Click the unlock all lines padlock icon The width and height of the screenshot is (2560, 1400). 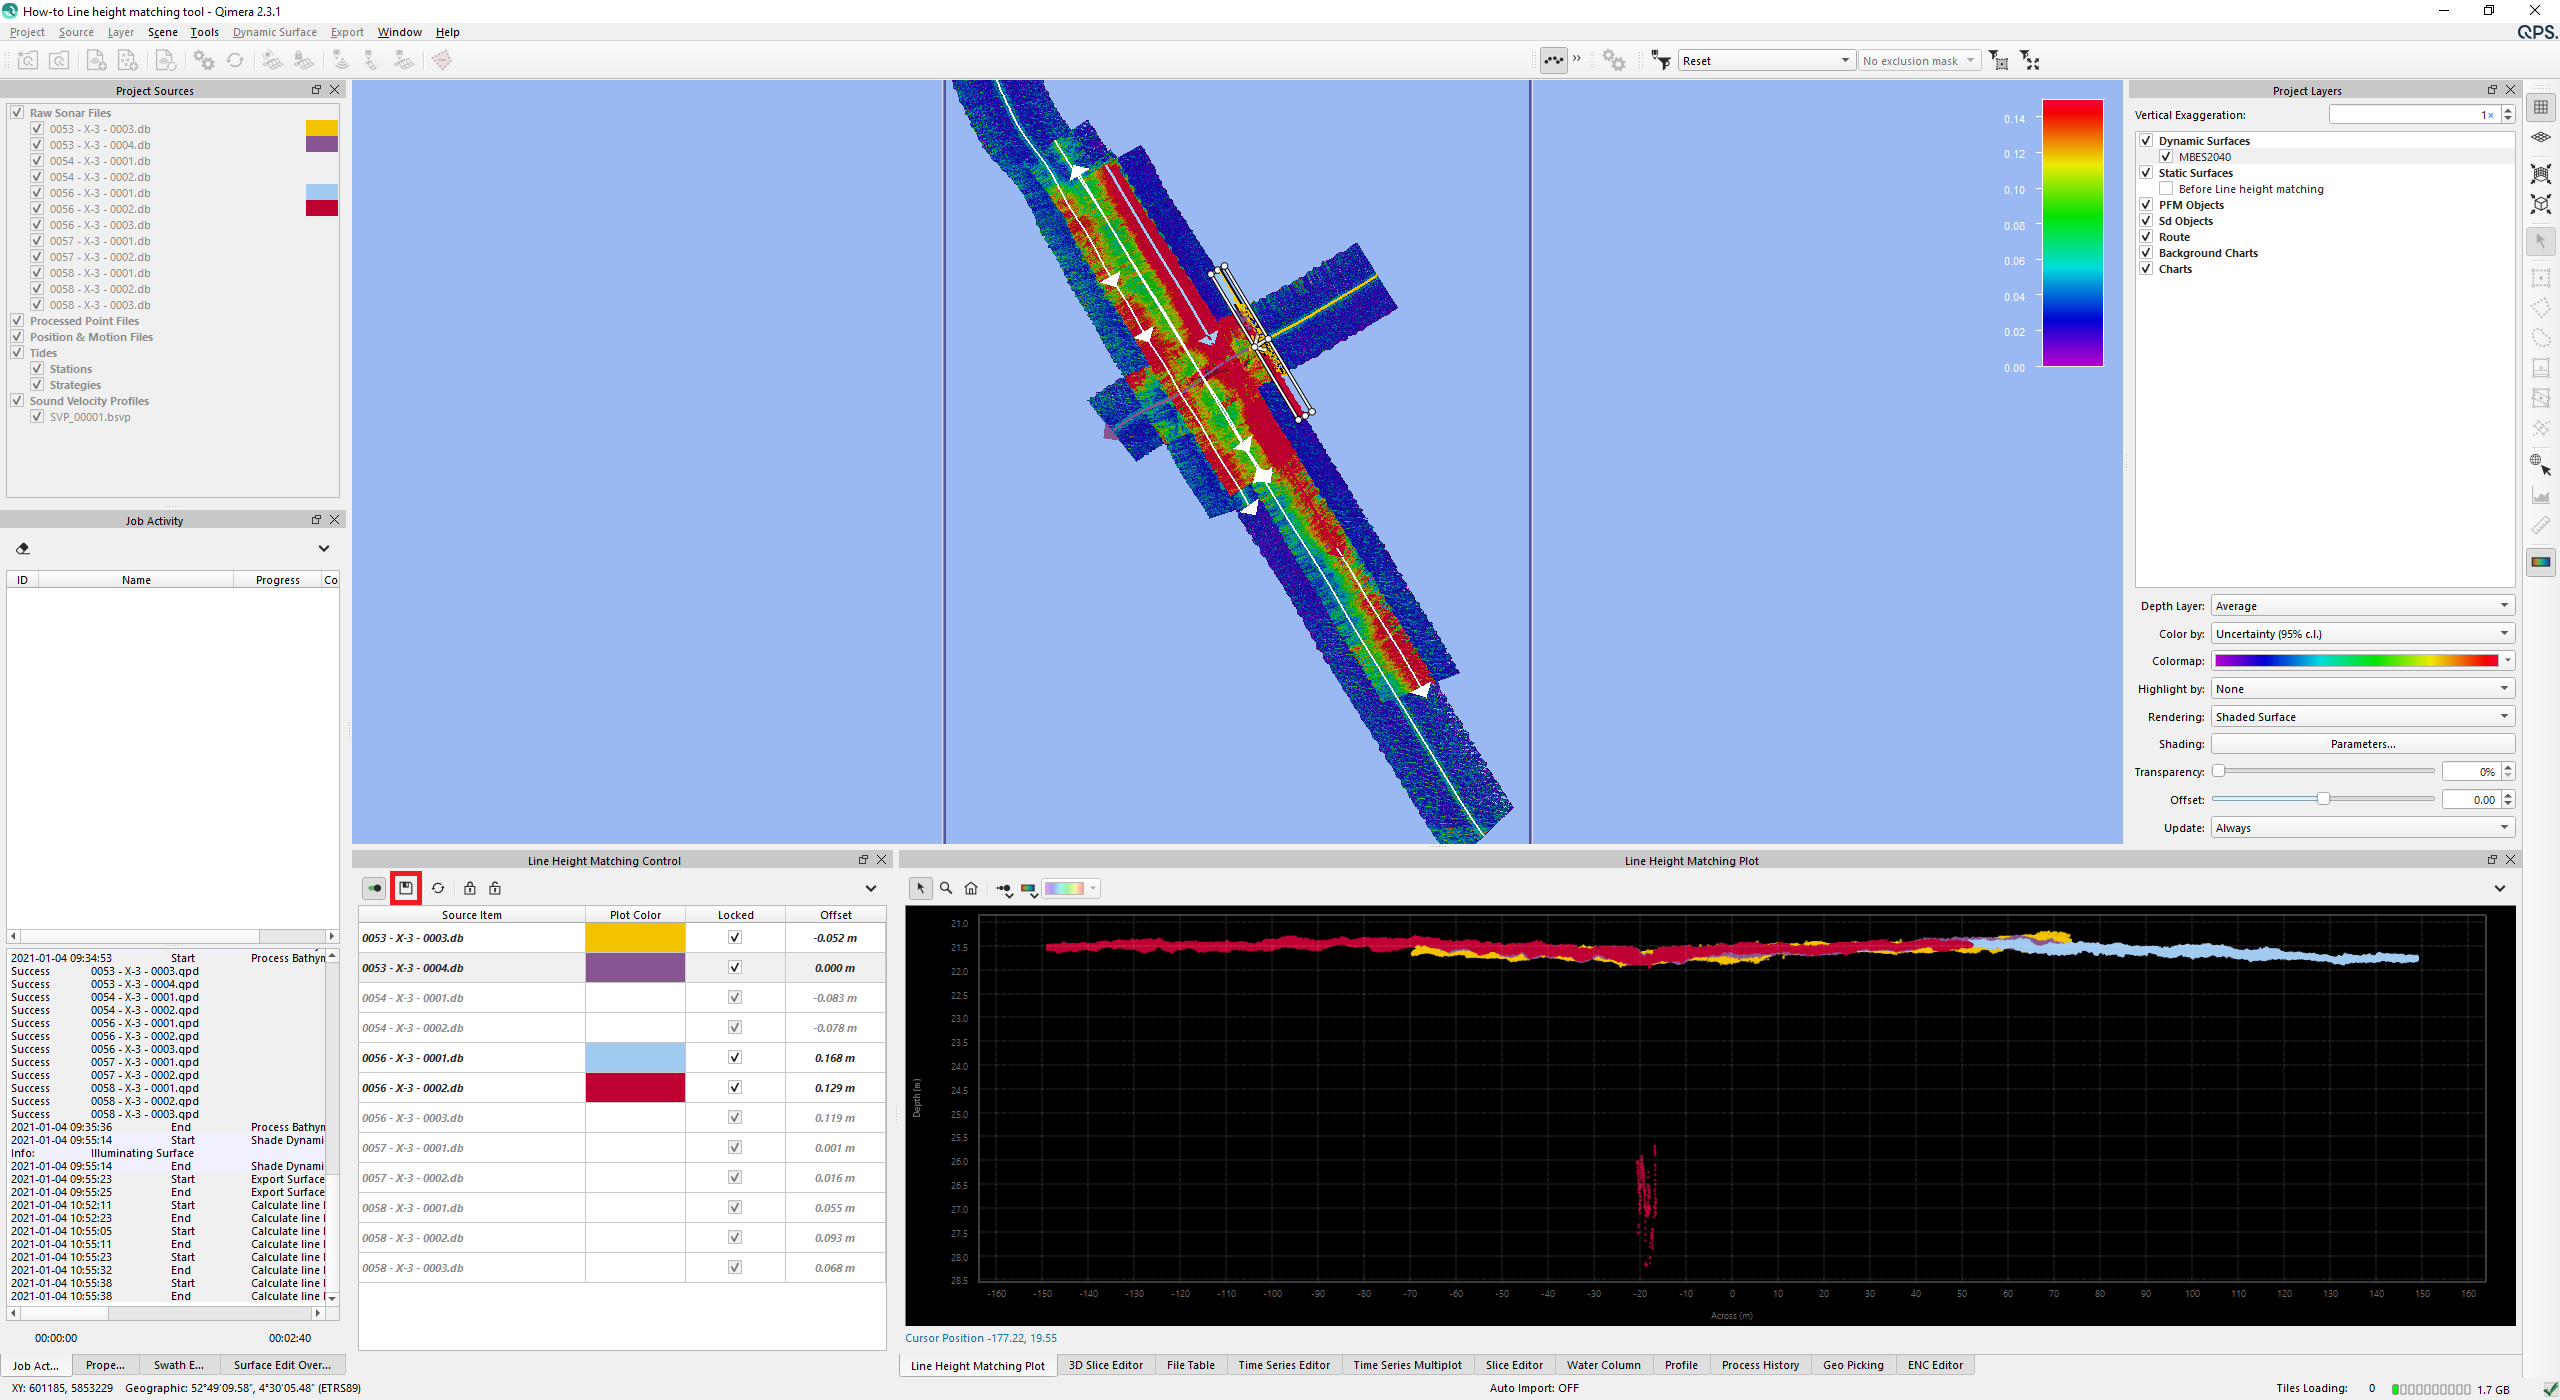(495, 888)
